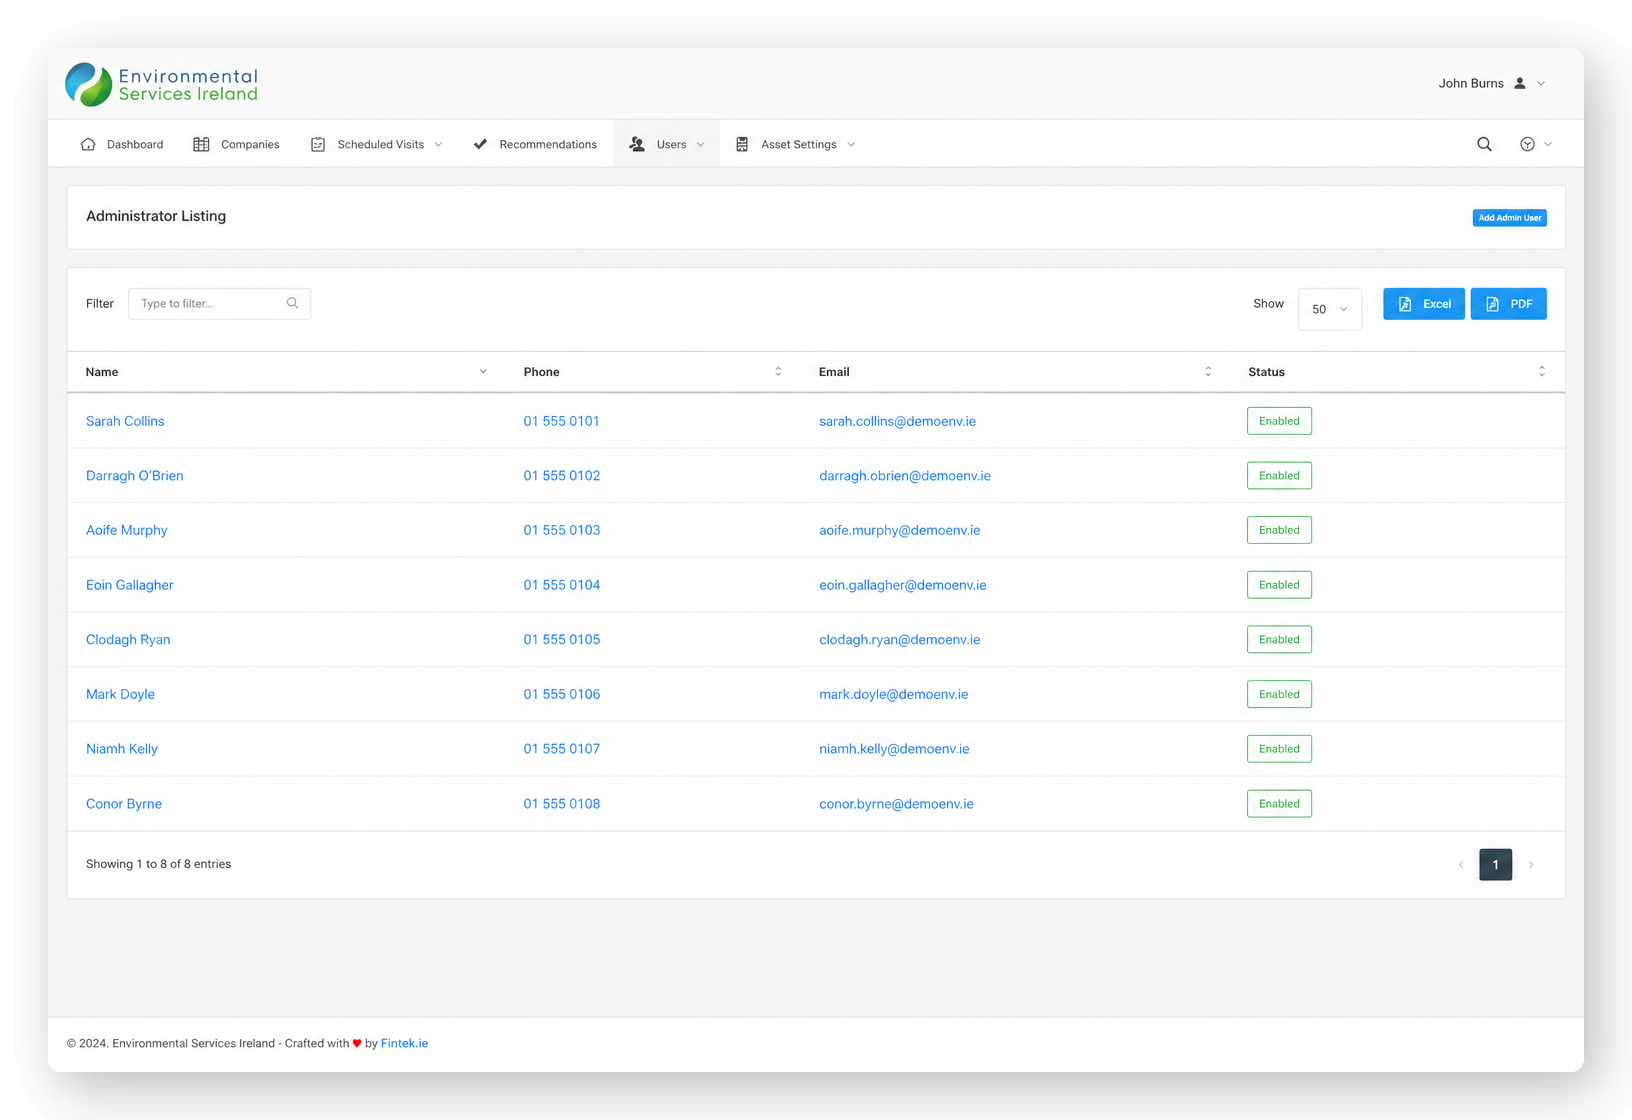Open Darragh O'Brien administrator record
1632x1120 pixels.
coord(135,476)
